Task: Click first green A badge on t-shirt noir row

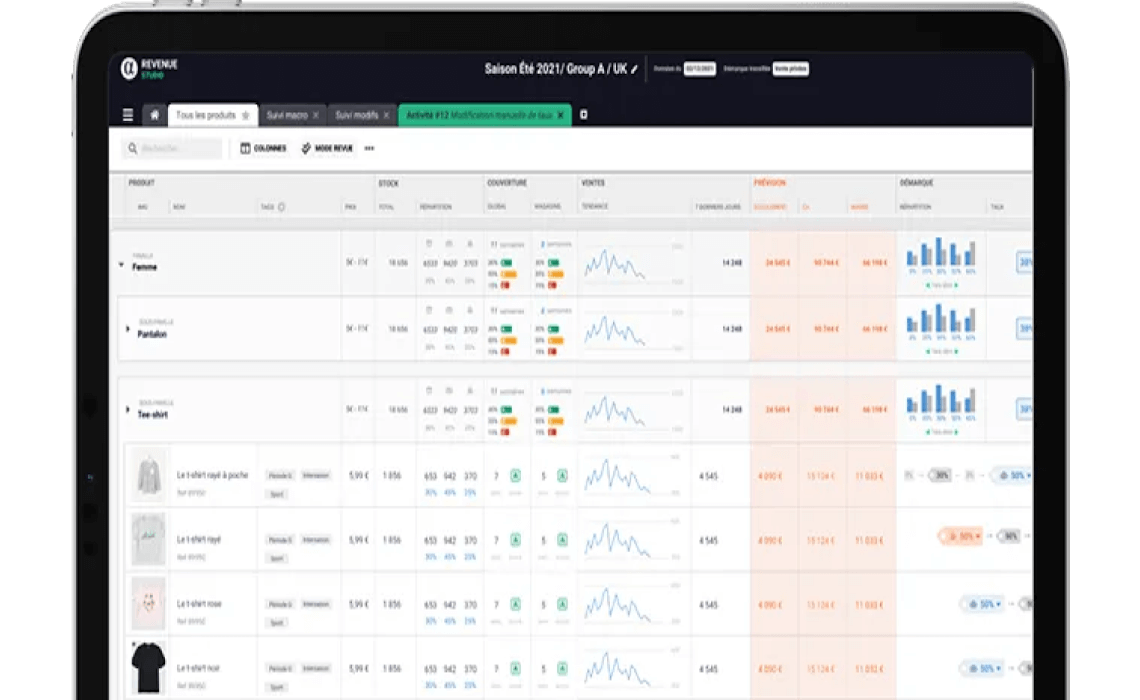Action: (x=515, y=669)
